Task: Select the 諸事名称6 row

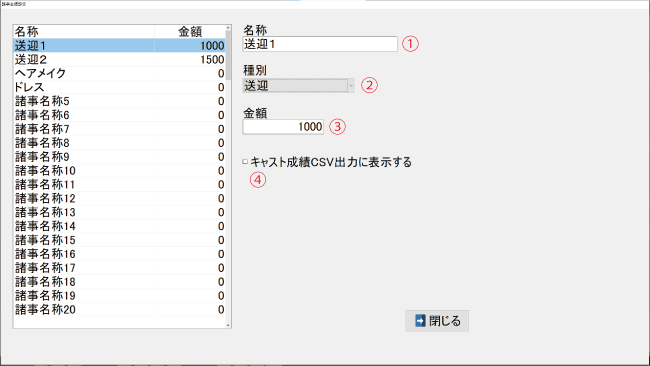Action: (119, 115)
